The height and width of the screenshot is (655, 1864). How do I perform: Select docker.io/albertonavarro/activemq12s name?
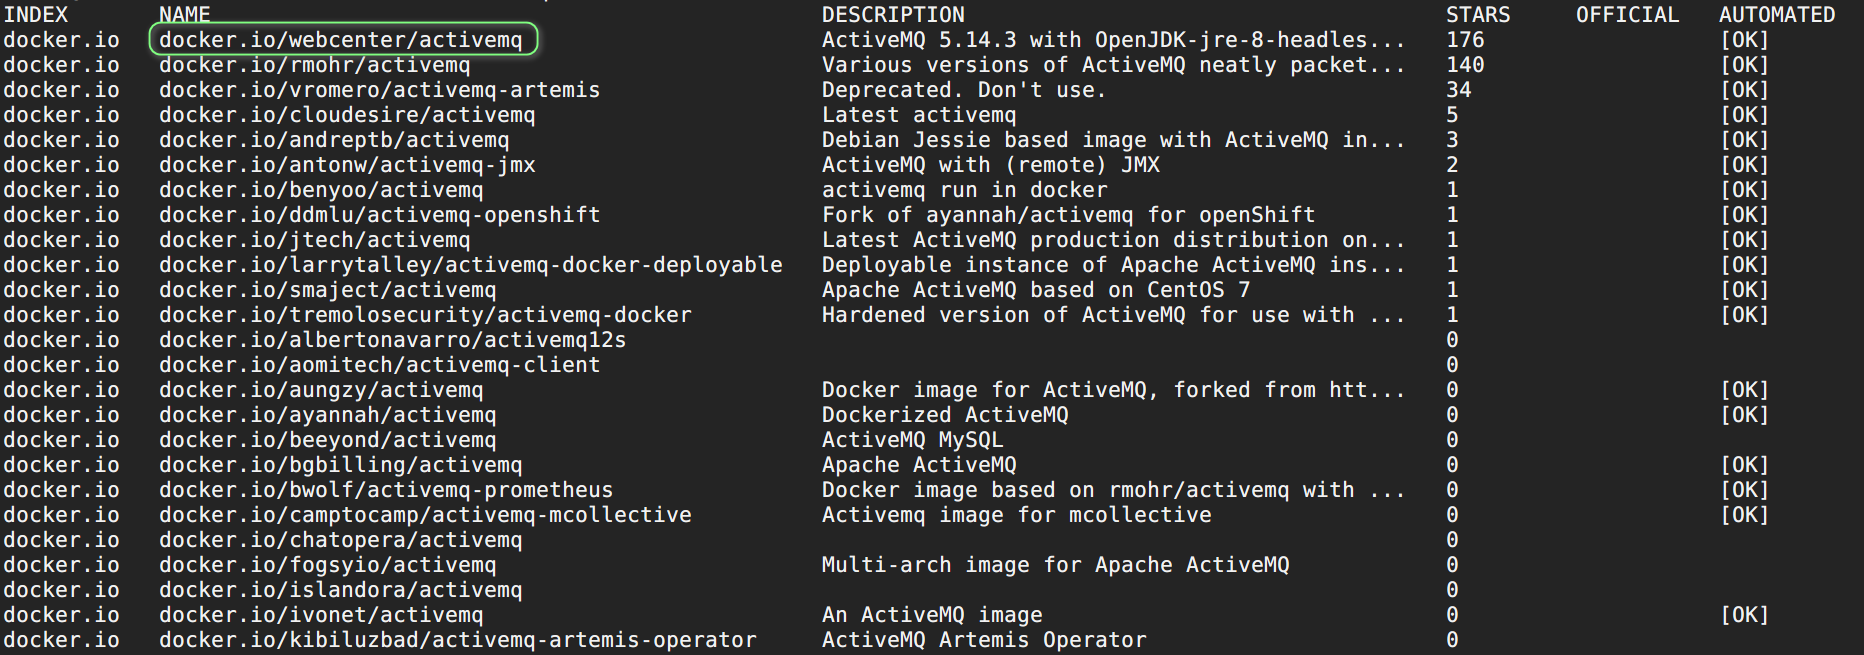pyautogui.click(x=393, y=340)
